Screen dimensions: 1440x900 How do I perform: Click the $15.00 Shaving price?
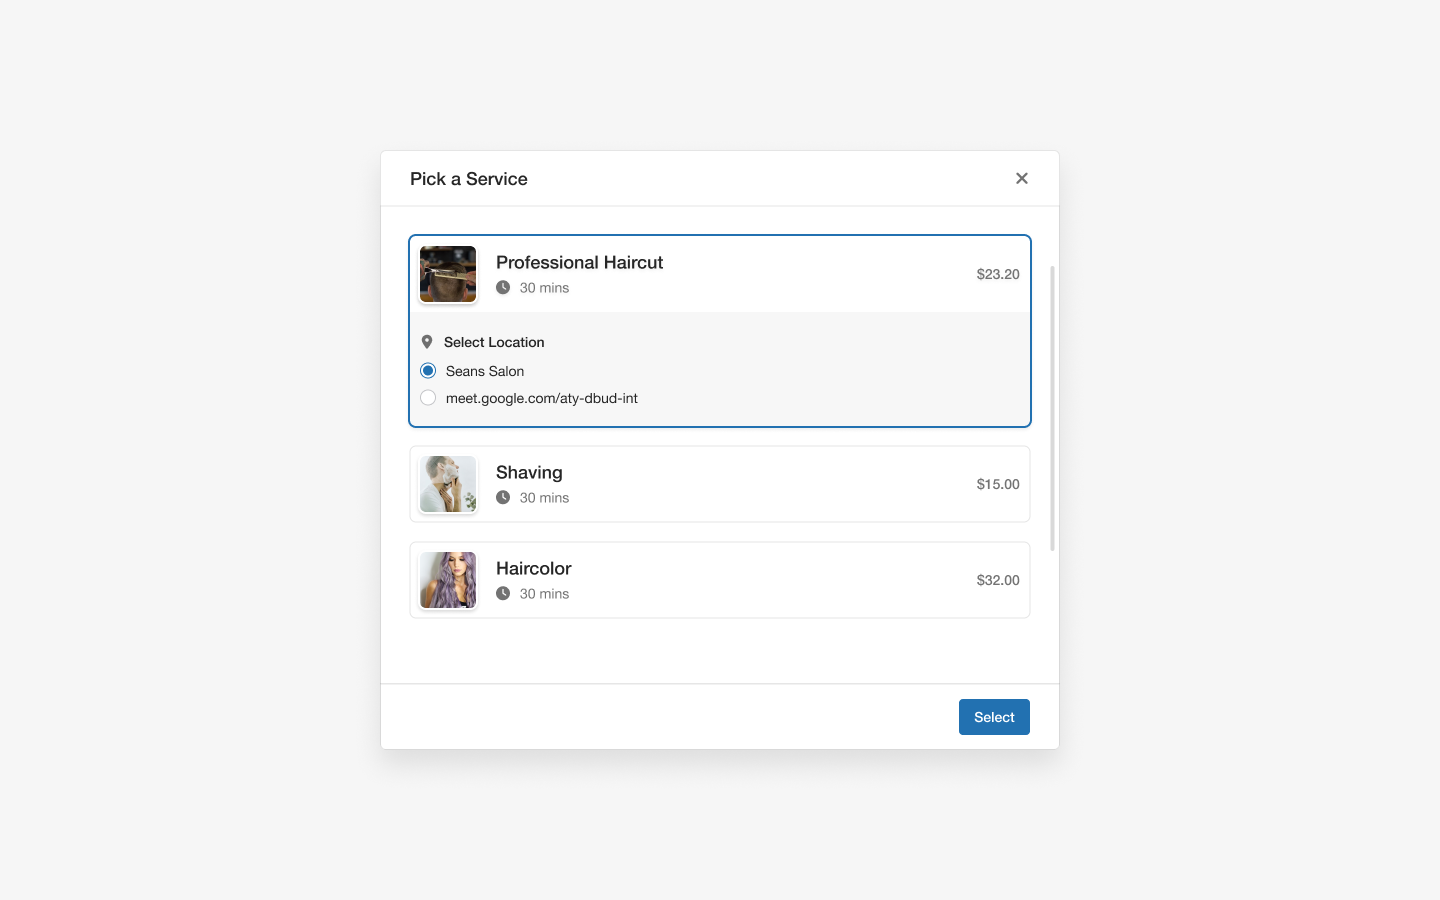pos(998,484)
